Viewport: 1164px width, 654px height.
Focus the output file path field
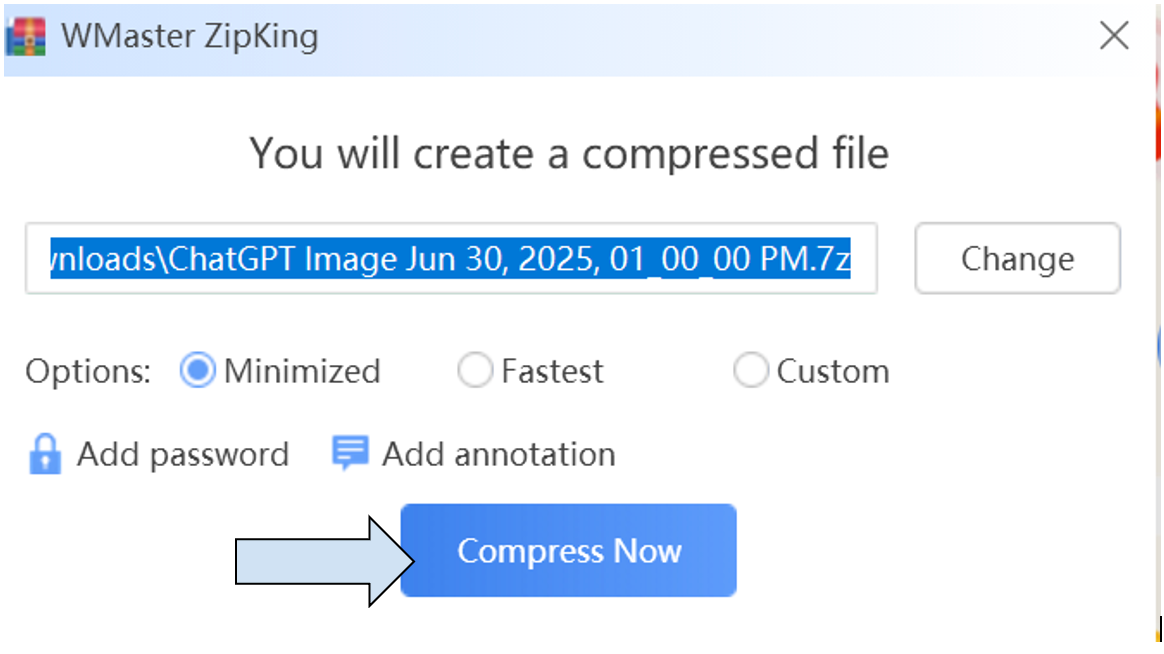450,259
